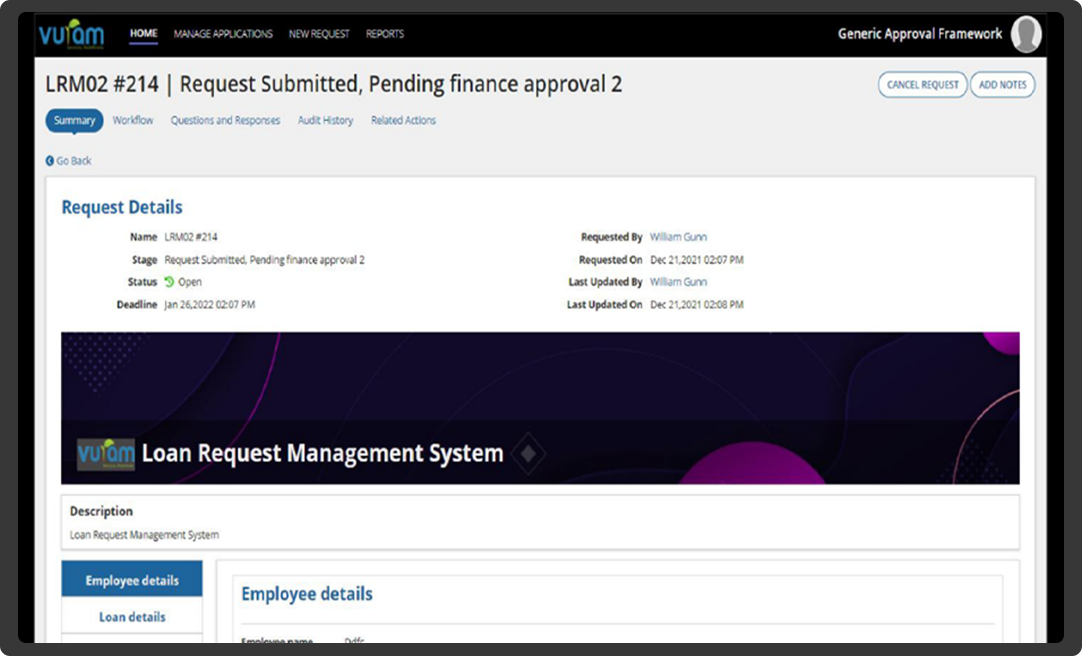View the Audit History tab

[325, 120]
